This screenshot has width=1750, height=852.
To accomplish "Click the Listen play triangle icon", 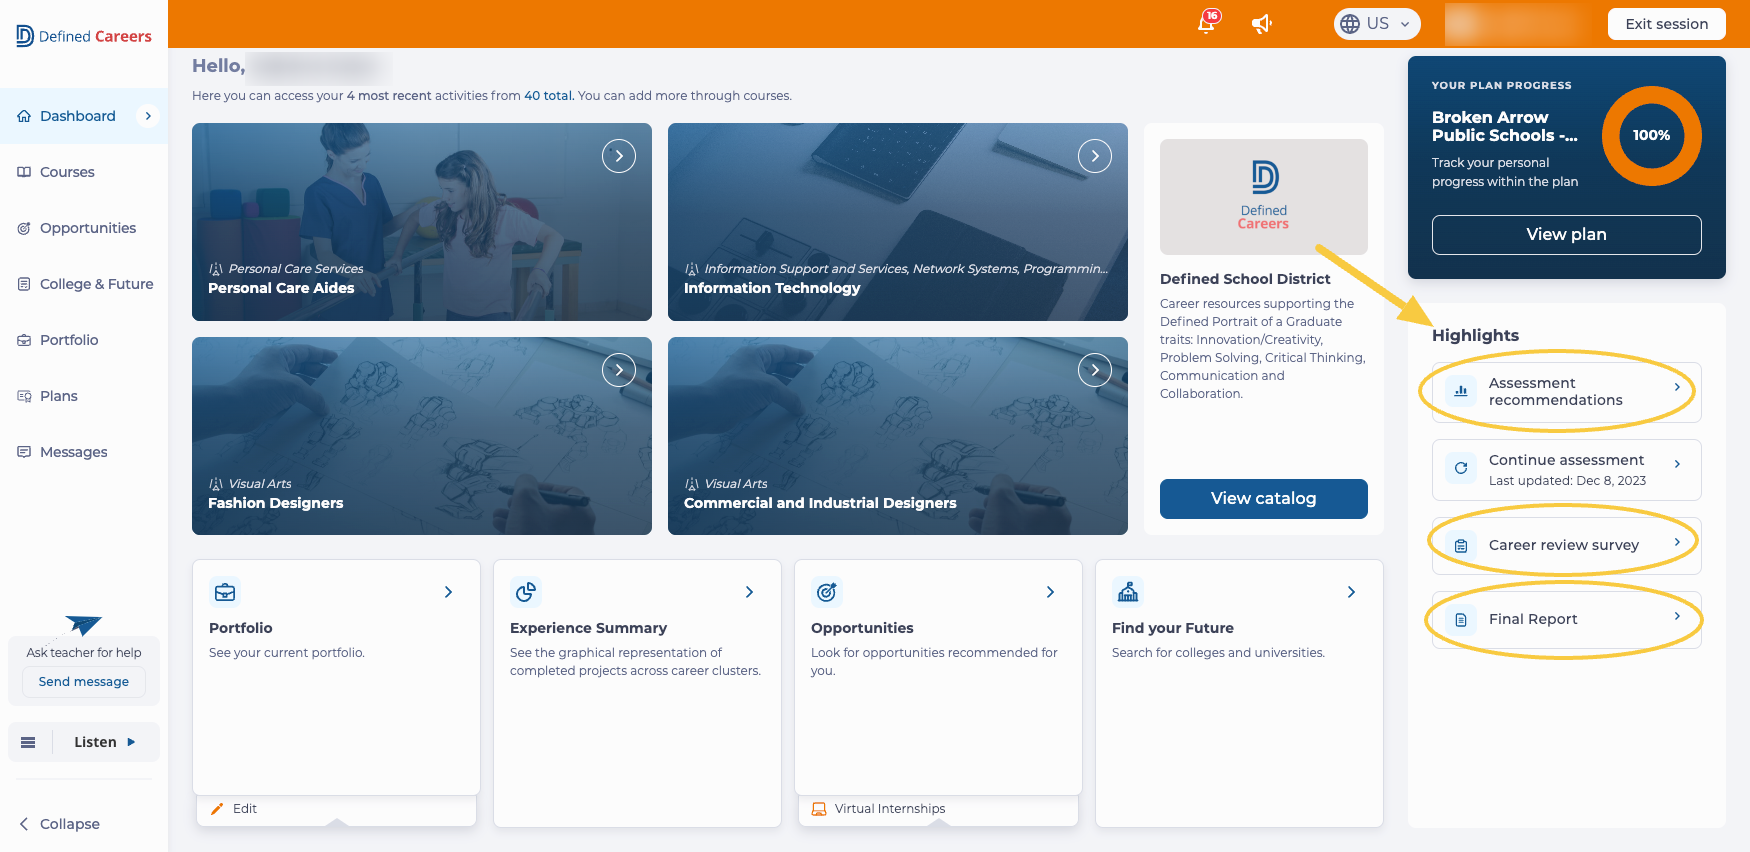I will tap(131, 742).
